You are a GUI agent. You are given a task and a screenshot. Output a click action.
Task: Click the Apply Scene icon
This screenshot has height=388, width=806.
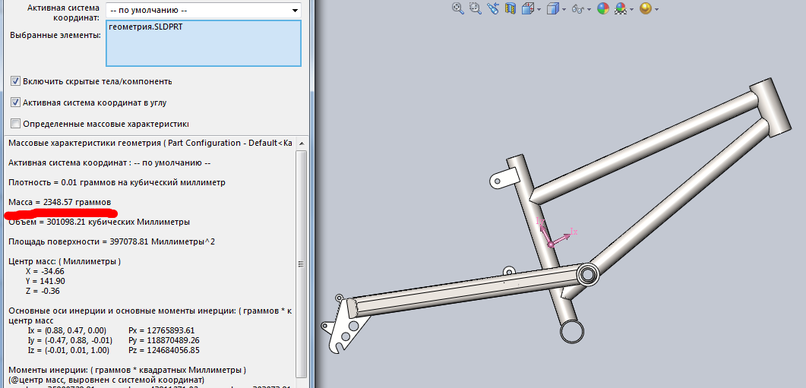tap(621, 8)
